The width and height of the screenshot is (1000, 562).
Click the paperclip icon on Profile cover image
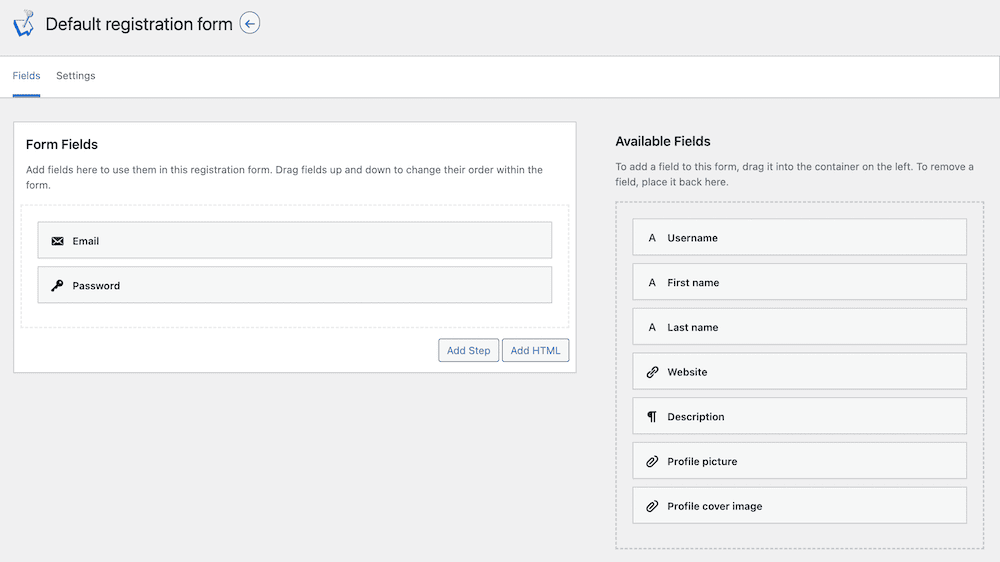[652, 506]
